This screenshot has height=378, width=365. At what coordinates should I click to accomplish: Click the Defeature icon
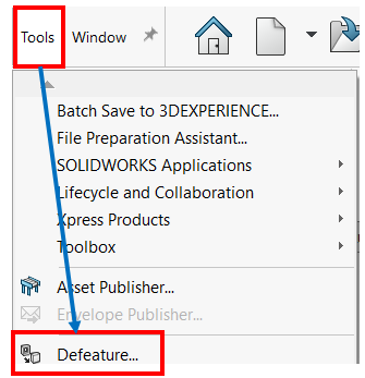pos(30,354)
